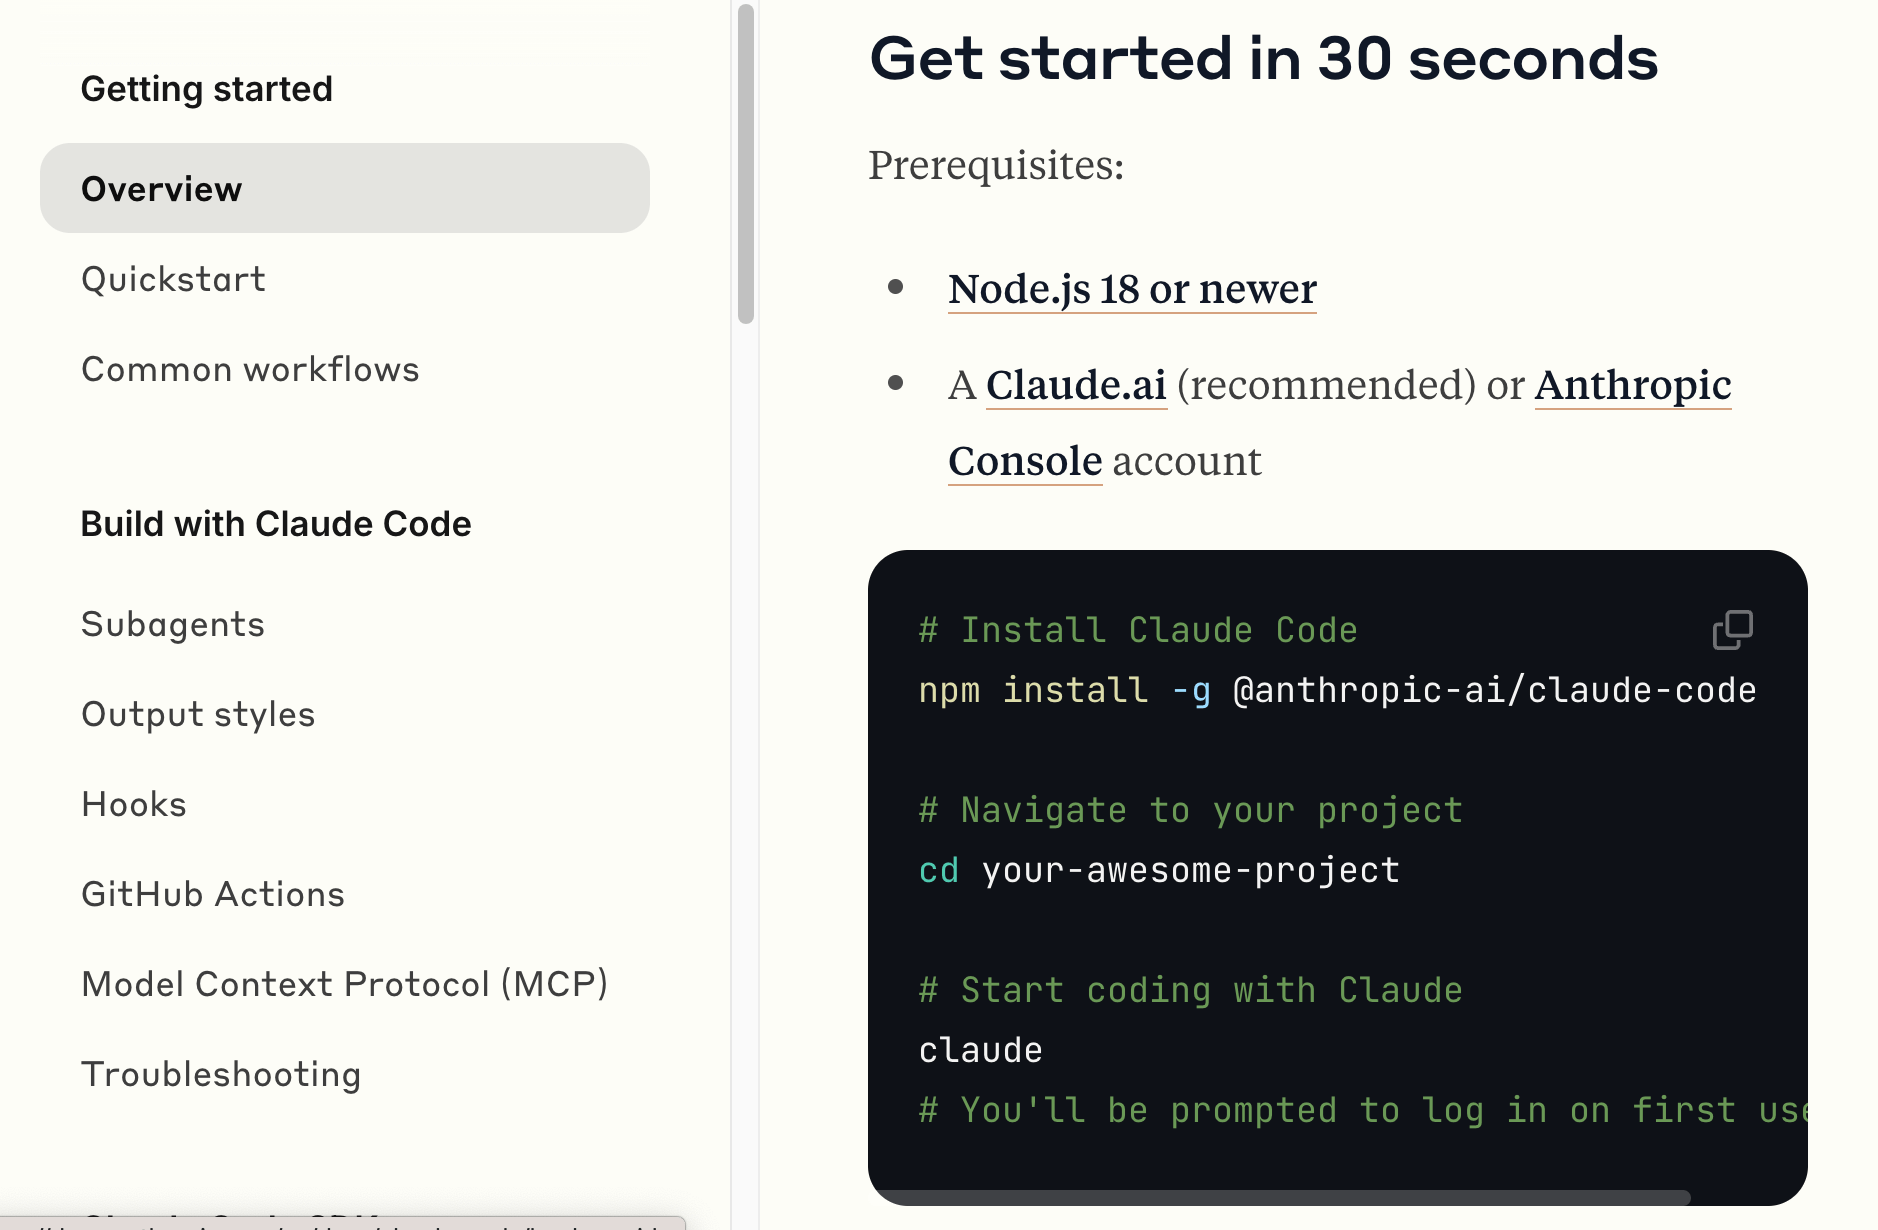
Task: Select Hooks in the sidebar
Action: (134, 804)
